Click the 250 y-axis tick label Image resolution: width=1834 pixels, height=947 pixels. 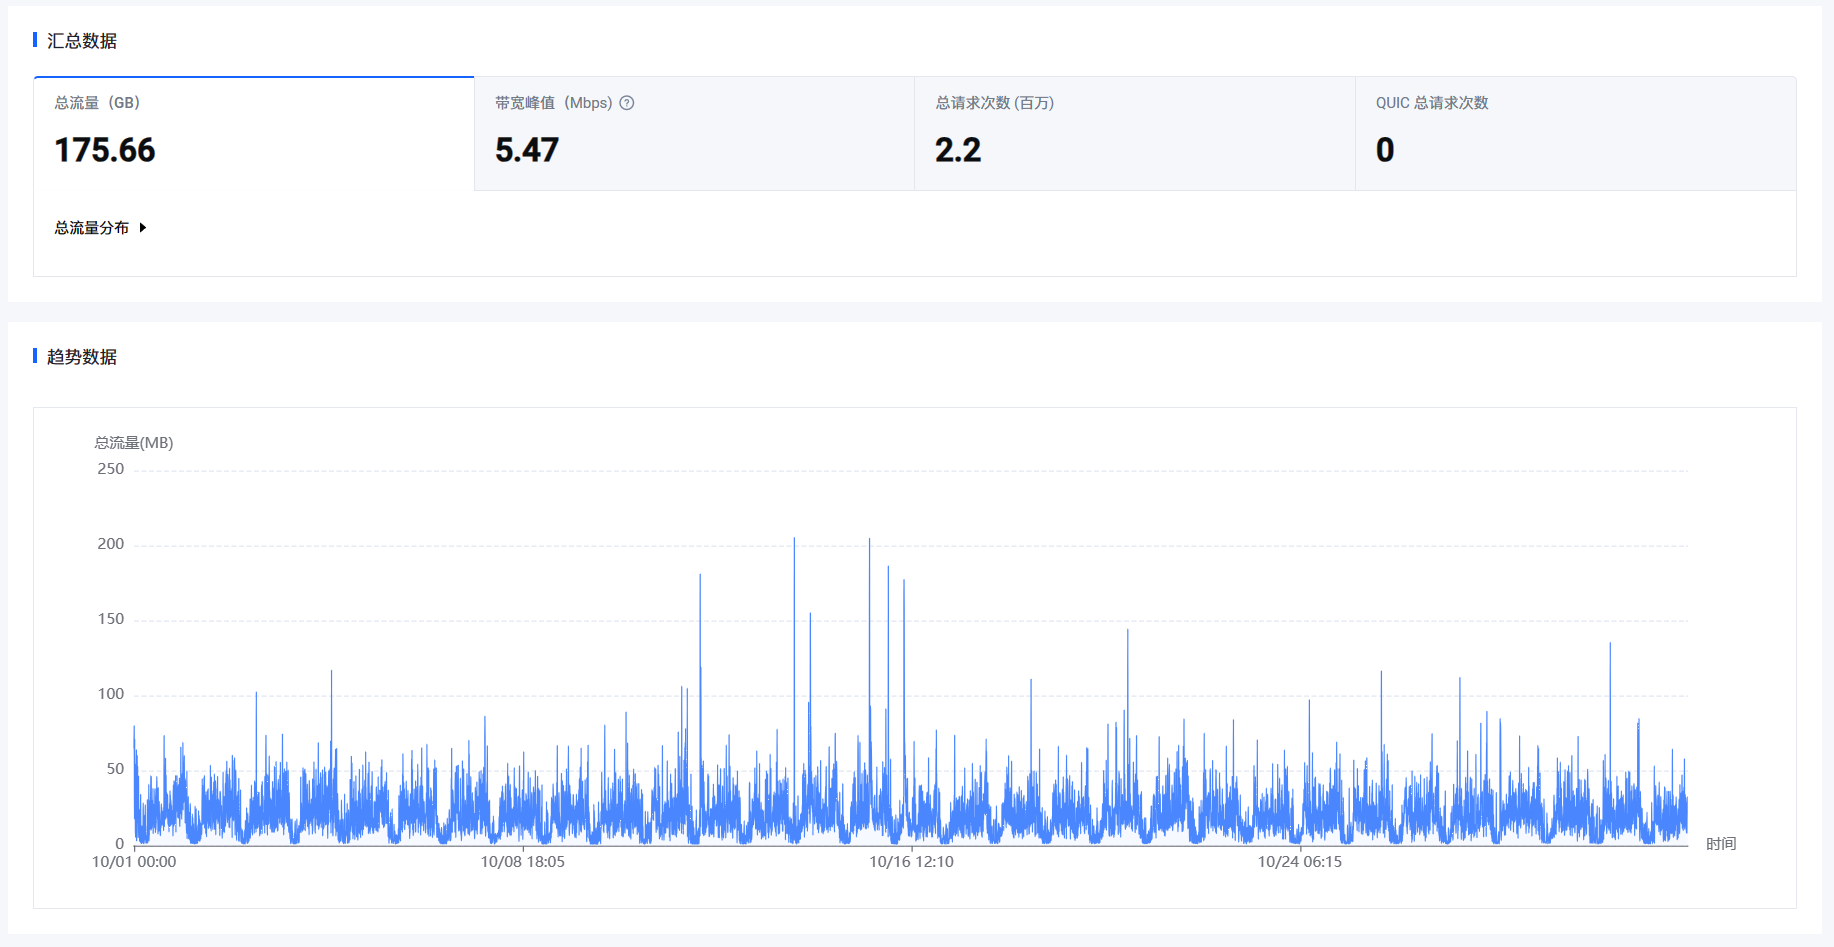click(x=111, y=469)
